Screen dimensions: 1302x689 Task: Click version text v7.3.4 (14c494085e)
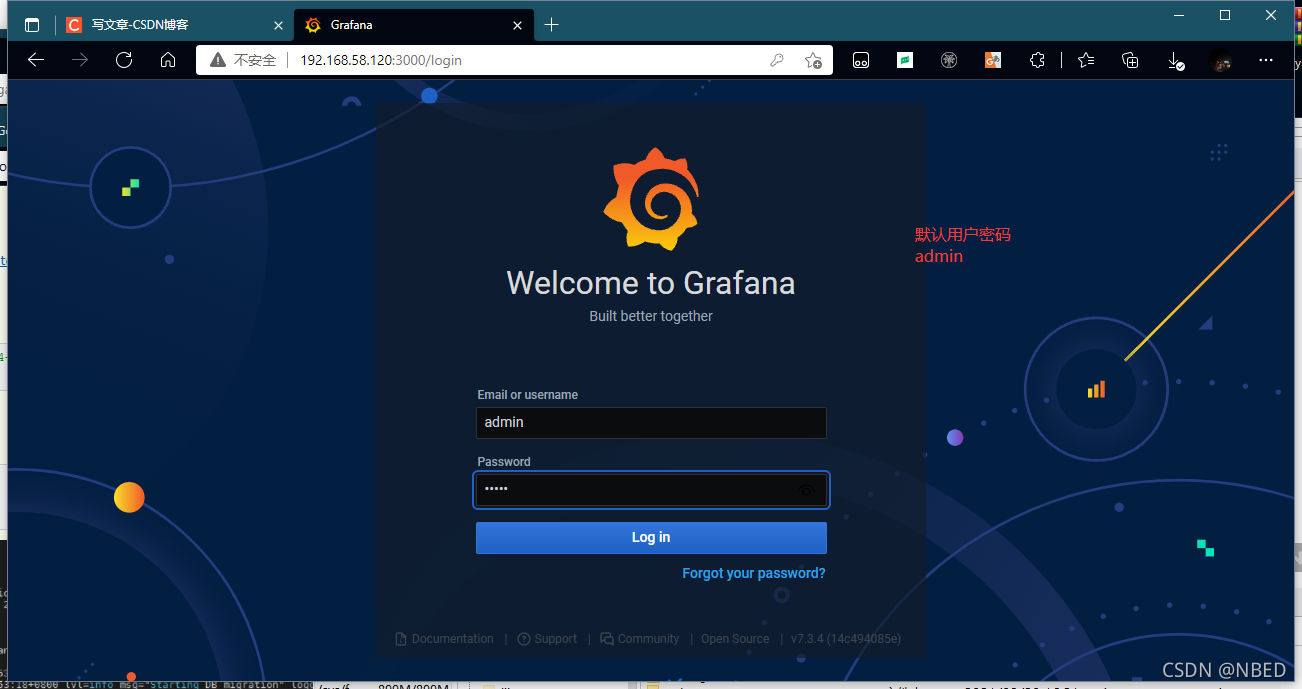846,639
